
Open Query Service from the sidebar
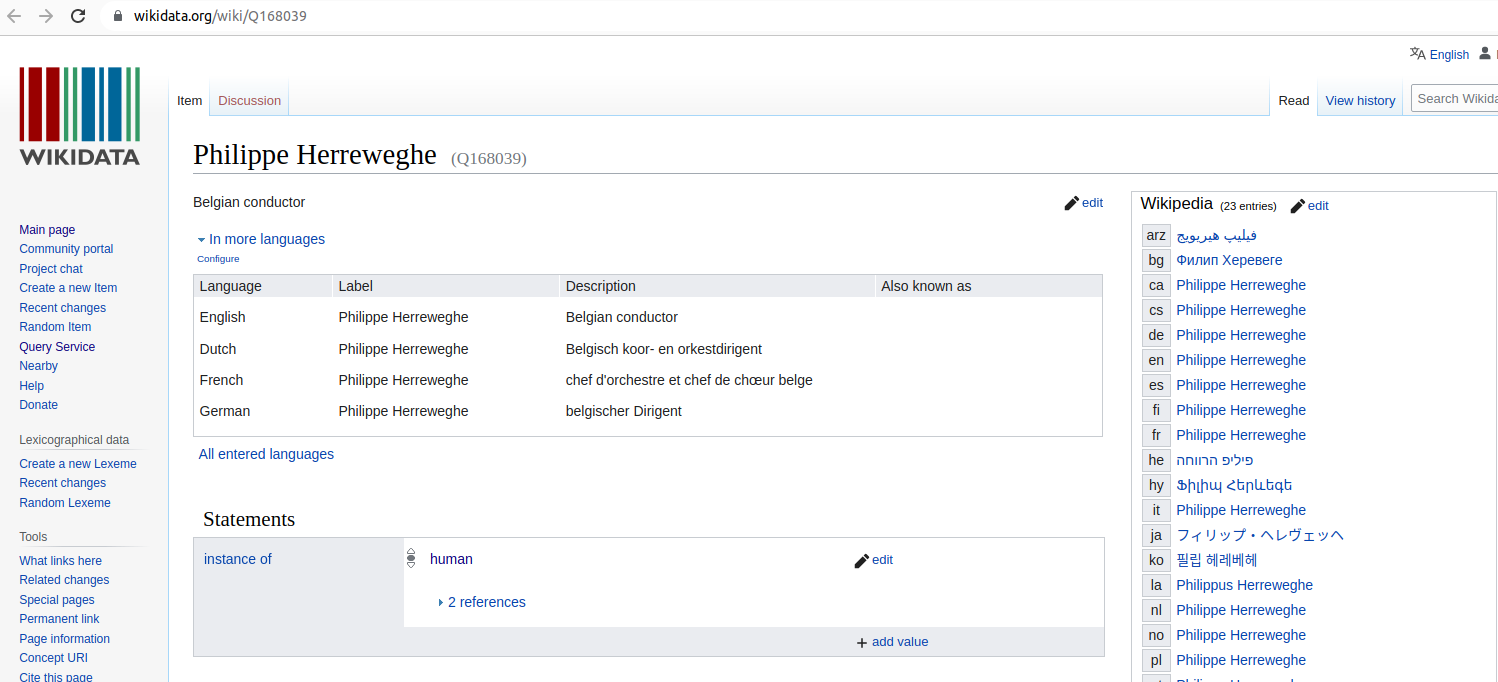(57, 347)
